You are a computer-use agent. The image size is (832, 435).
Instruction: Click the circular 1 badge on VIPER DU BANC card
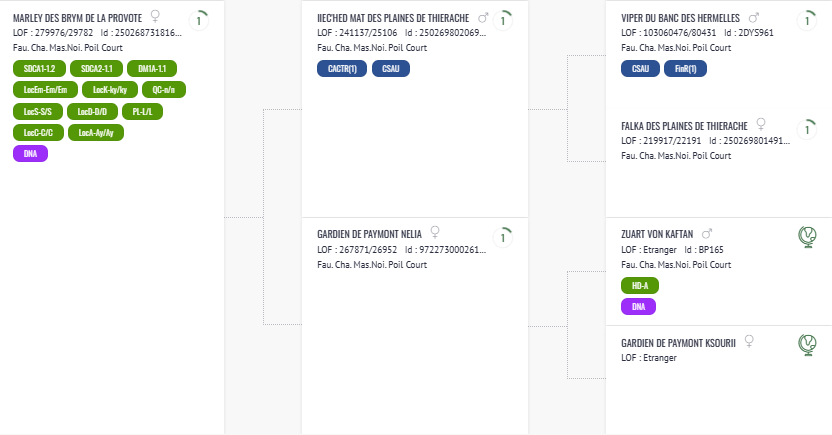[807, 21]
